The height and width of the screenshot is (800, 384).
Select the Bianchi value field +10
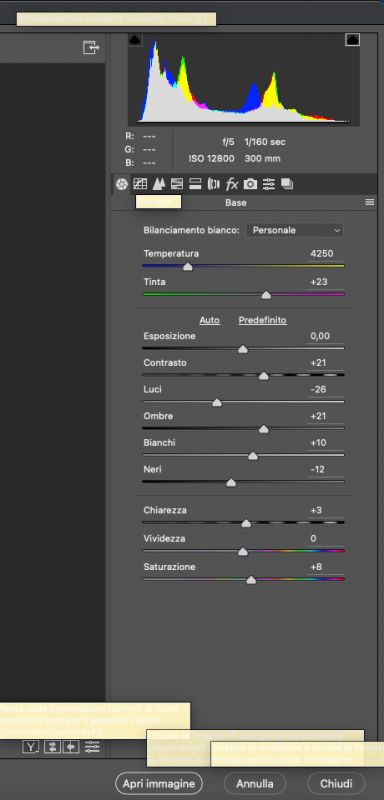325,443
